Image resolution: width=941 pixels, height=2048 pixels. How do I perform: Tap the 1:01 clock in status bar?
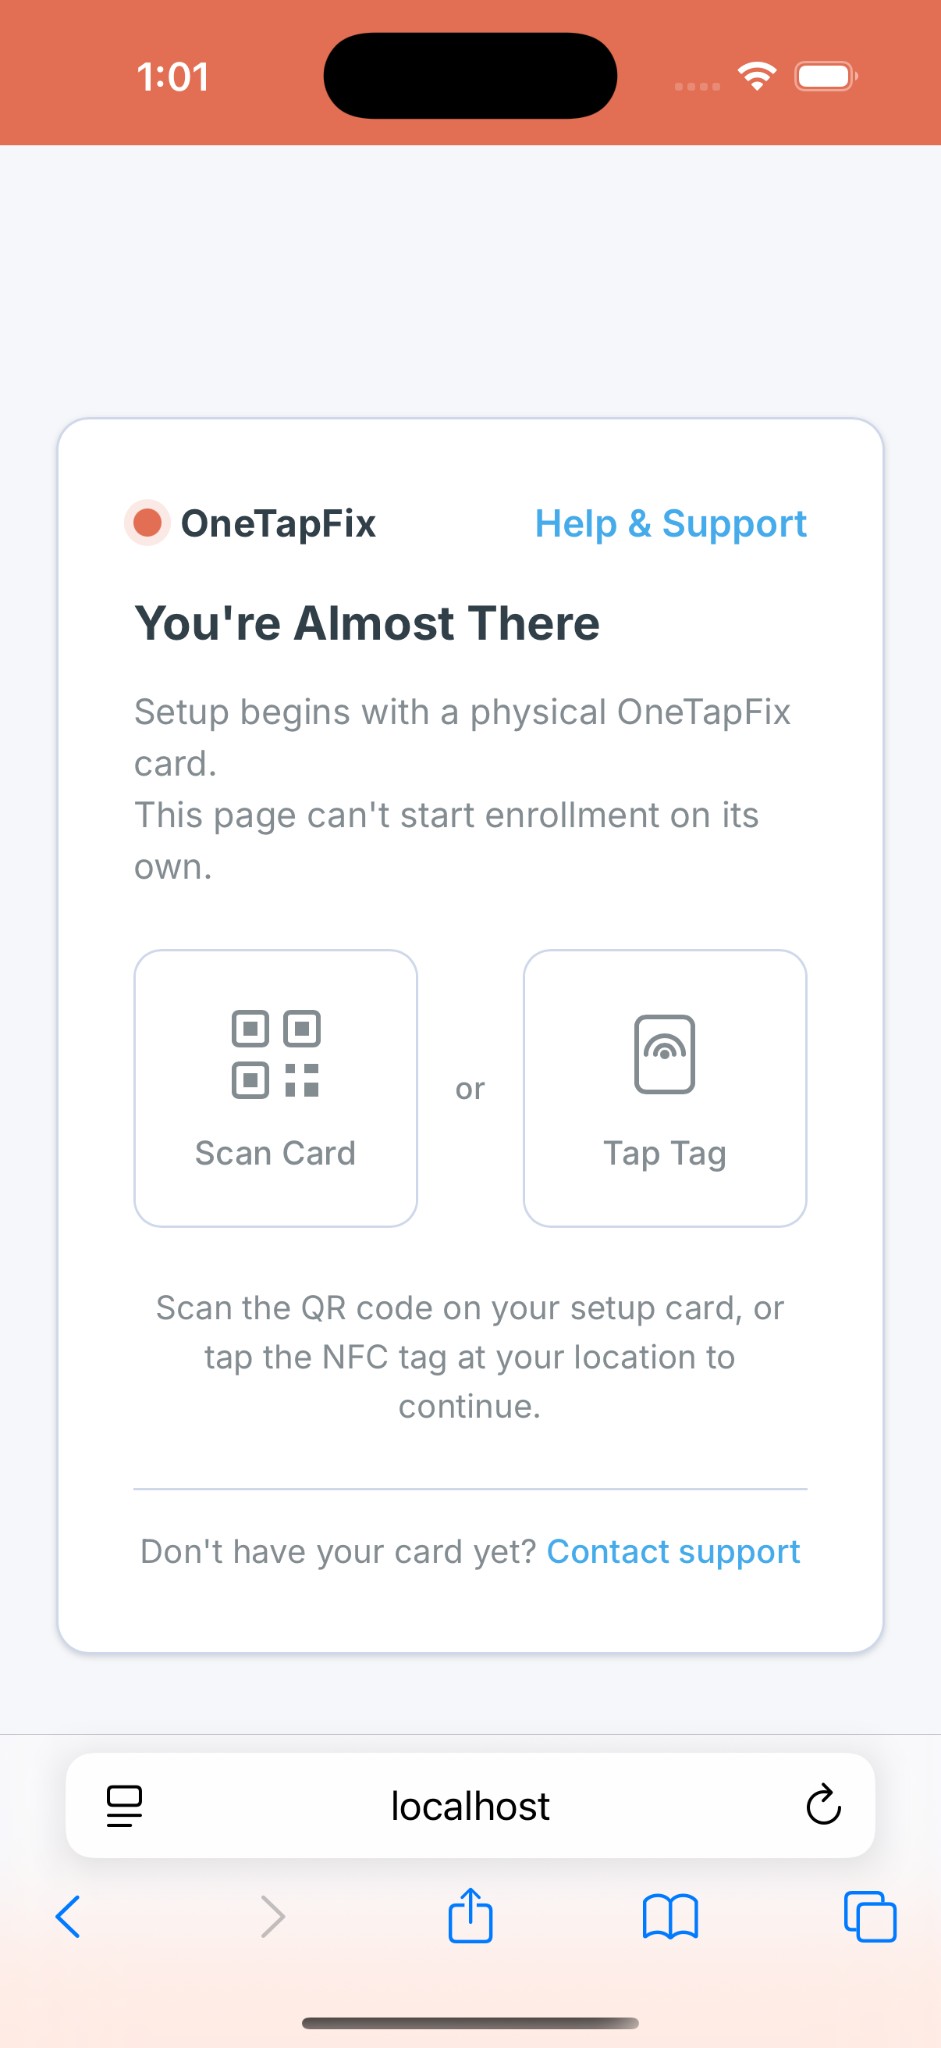pos(175,74)
